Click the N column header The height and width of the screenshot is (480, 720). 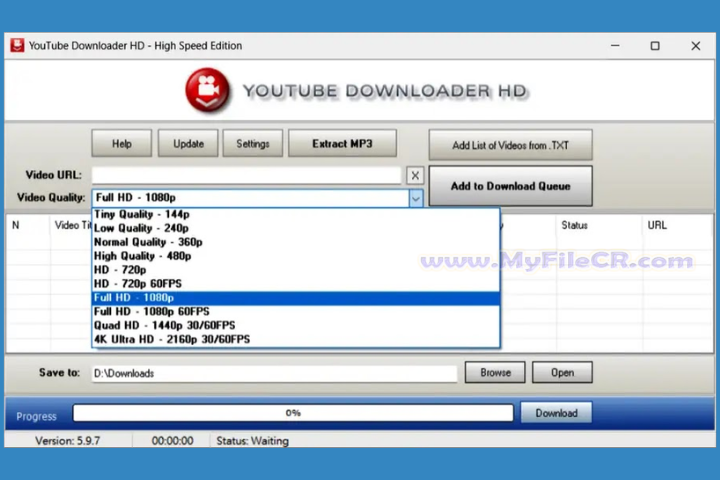point(28,226)
